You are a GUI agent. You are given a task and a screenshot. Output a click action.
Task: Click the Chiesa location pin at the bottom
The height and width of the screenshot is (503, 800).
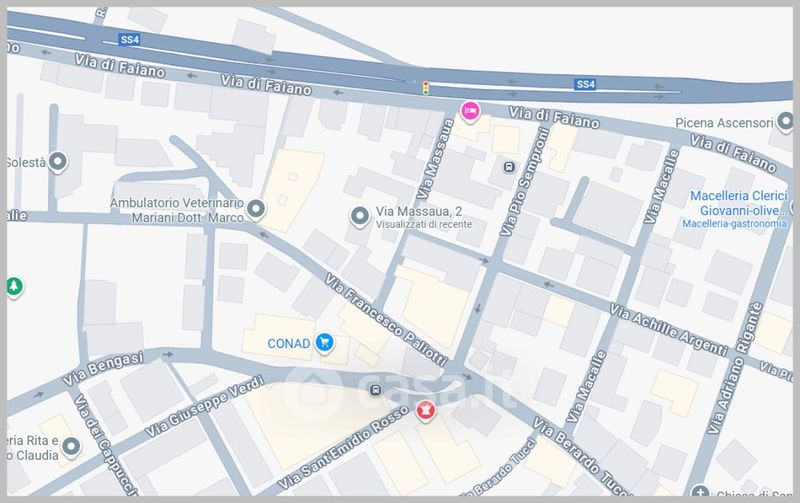coord(703,494)
